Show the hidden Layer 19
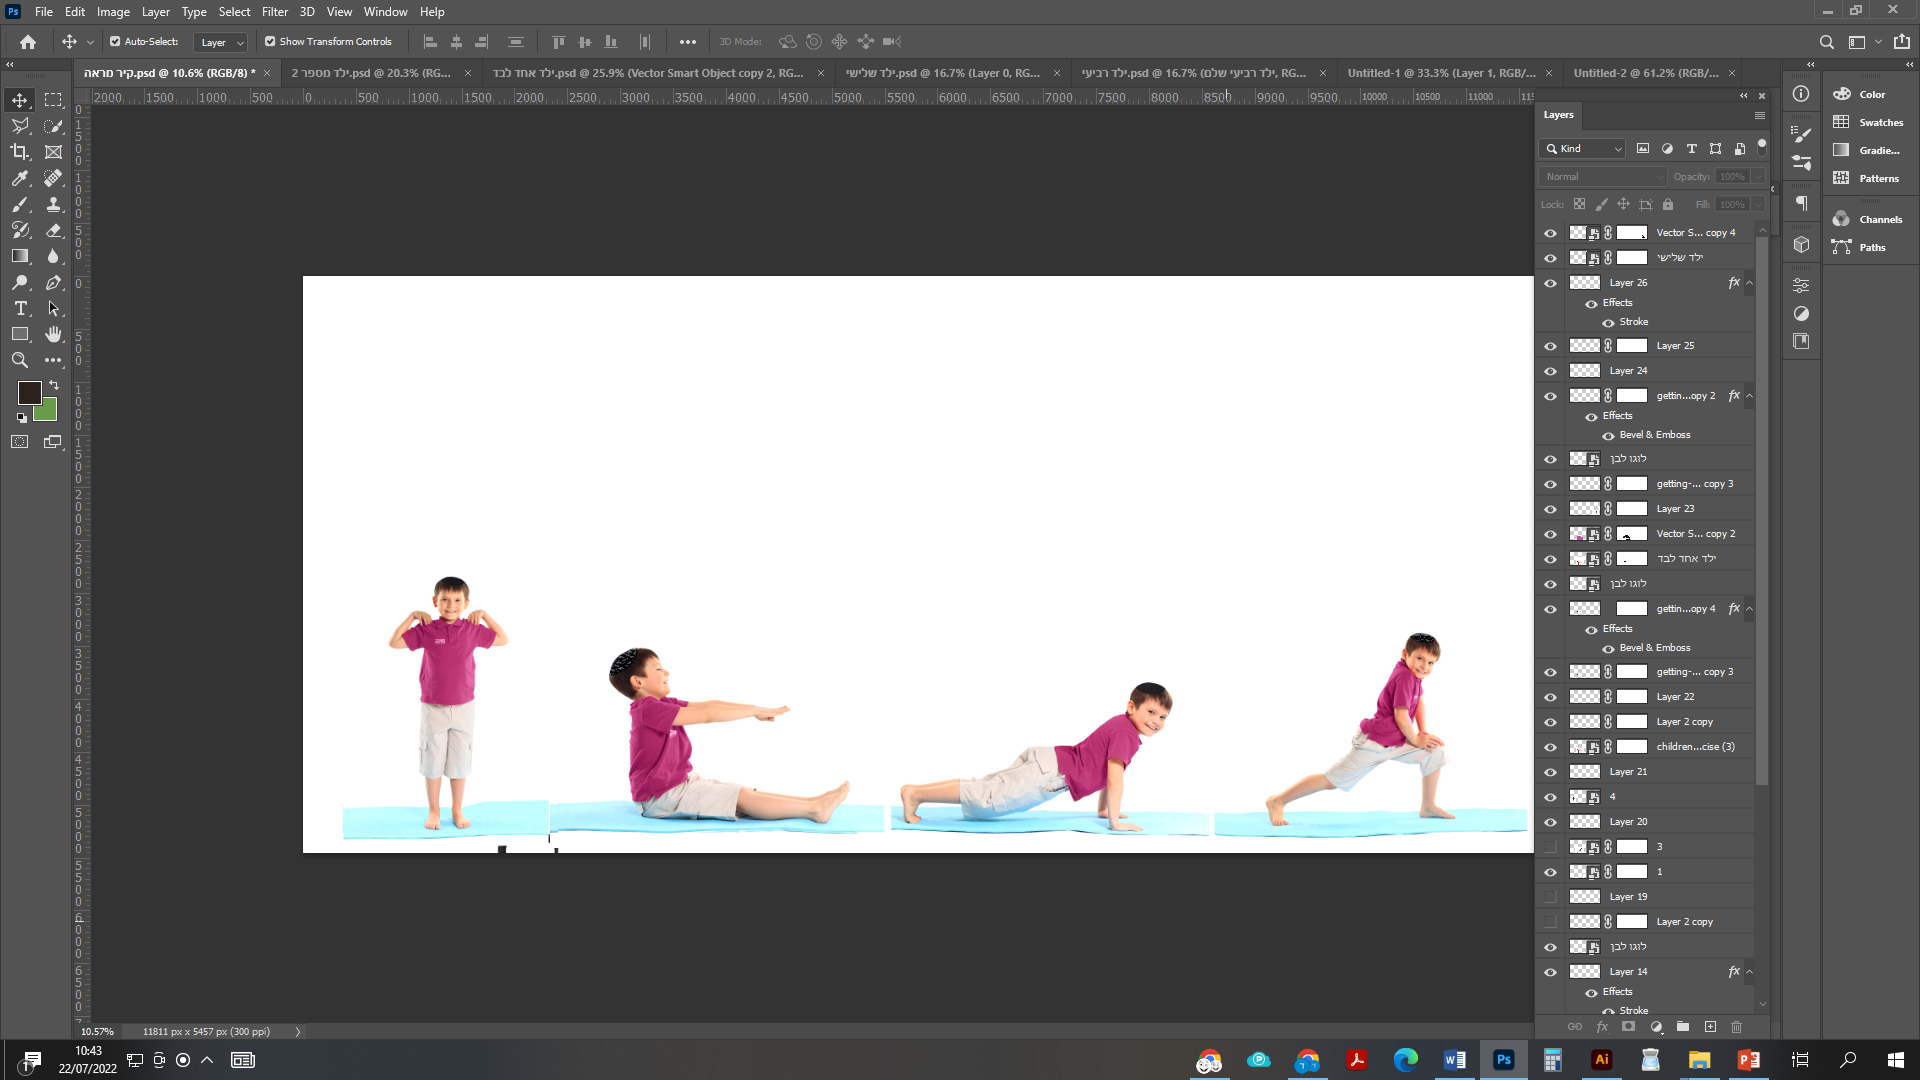1920x1080 pixels. 1550,897
